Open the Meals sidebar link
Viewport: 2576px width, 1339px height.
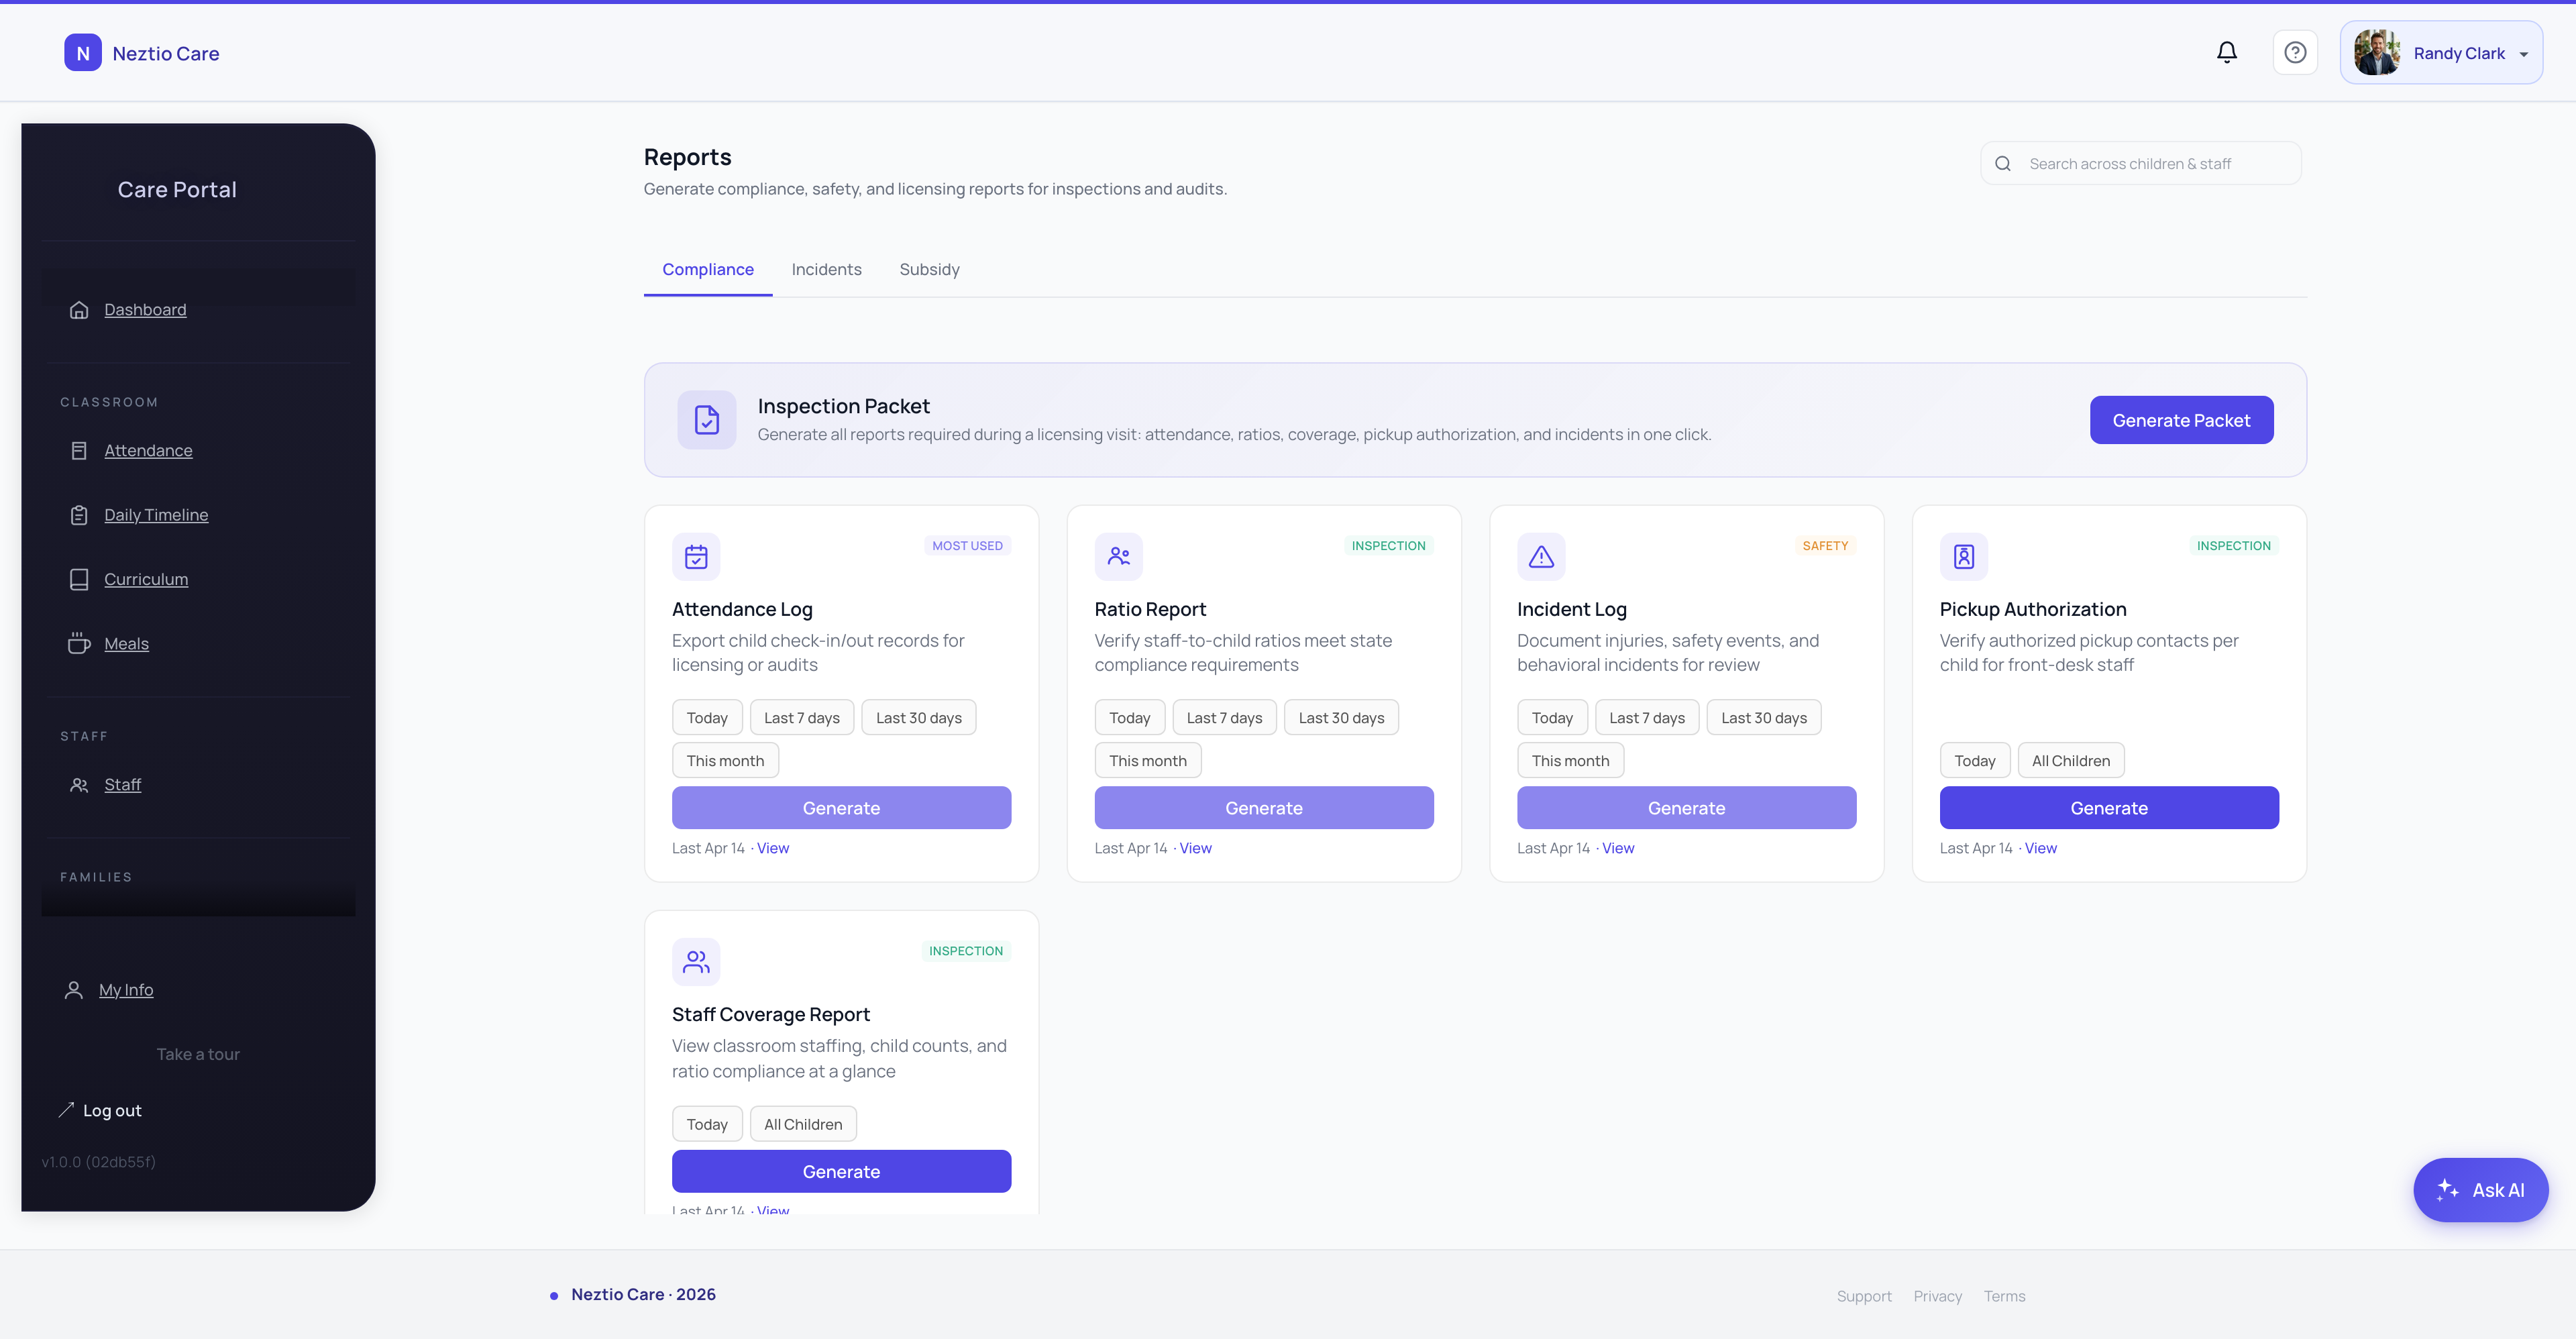(x=126, y=644)
